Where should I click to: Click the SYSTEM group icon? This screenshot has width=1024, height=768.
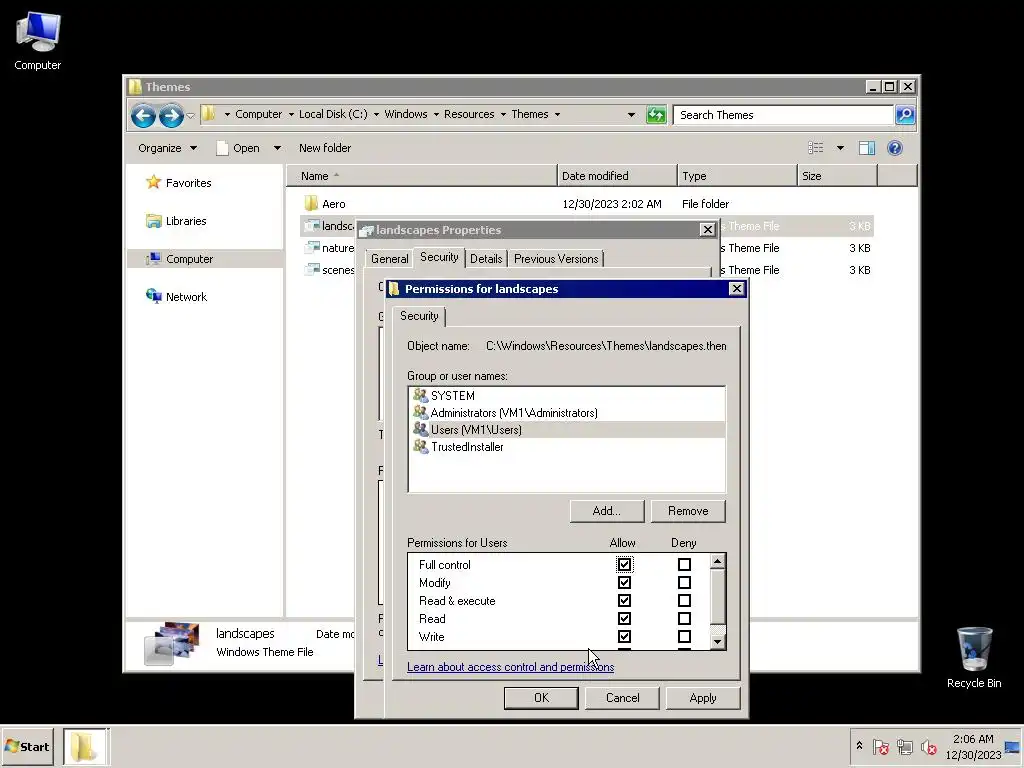[421, 395]
